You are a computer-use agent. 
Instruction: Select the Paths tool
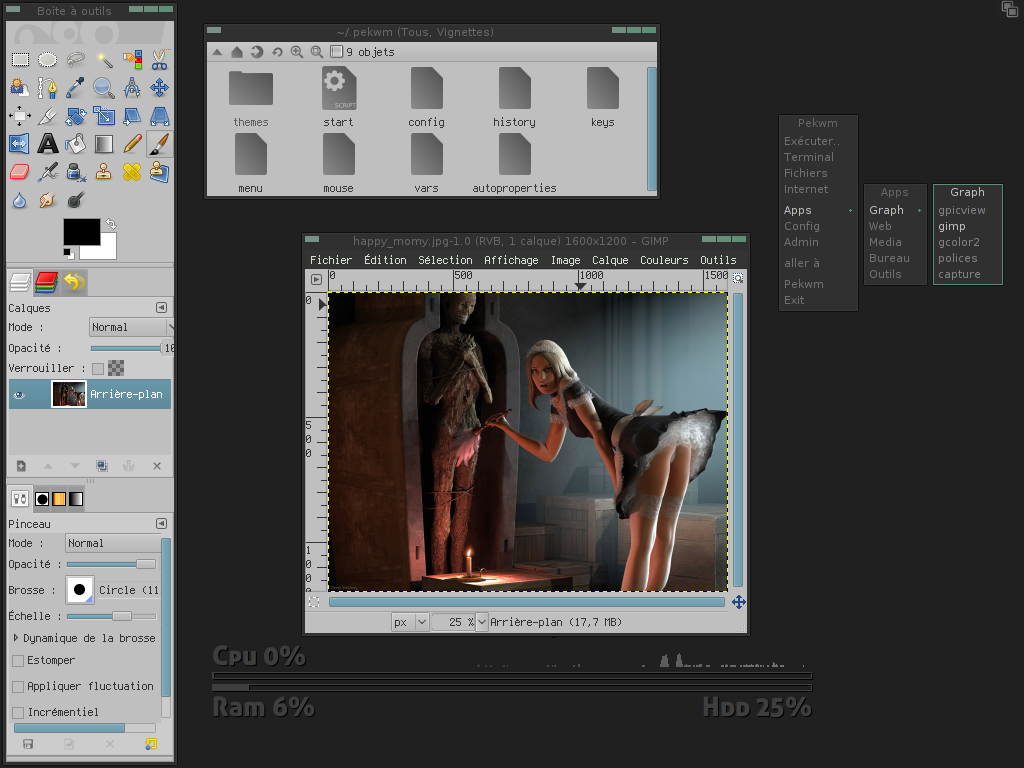tap(48, 88)
